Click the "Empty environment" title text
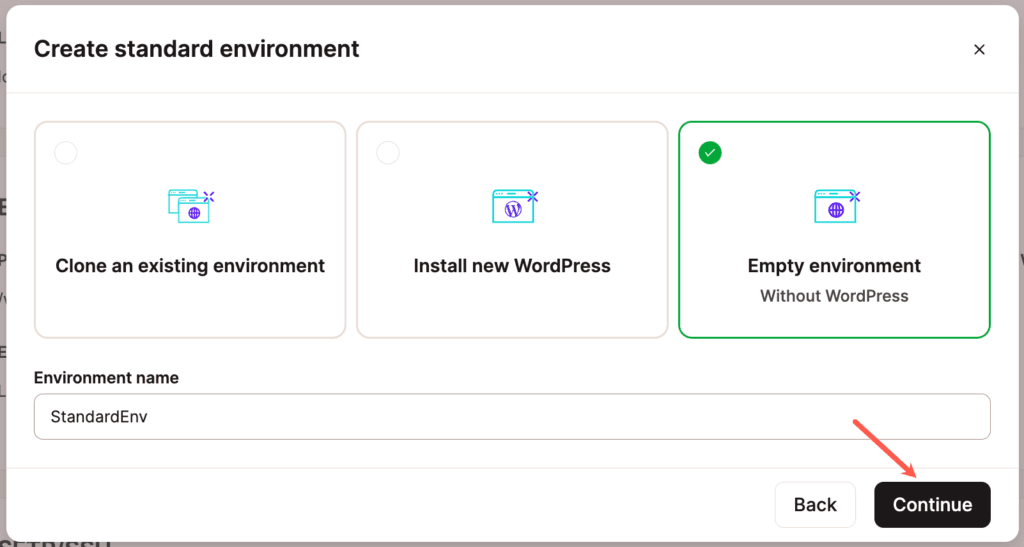The image size is (1024, 547). (x=834, y=266)
